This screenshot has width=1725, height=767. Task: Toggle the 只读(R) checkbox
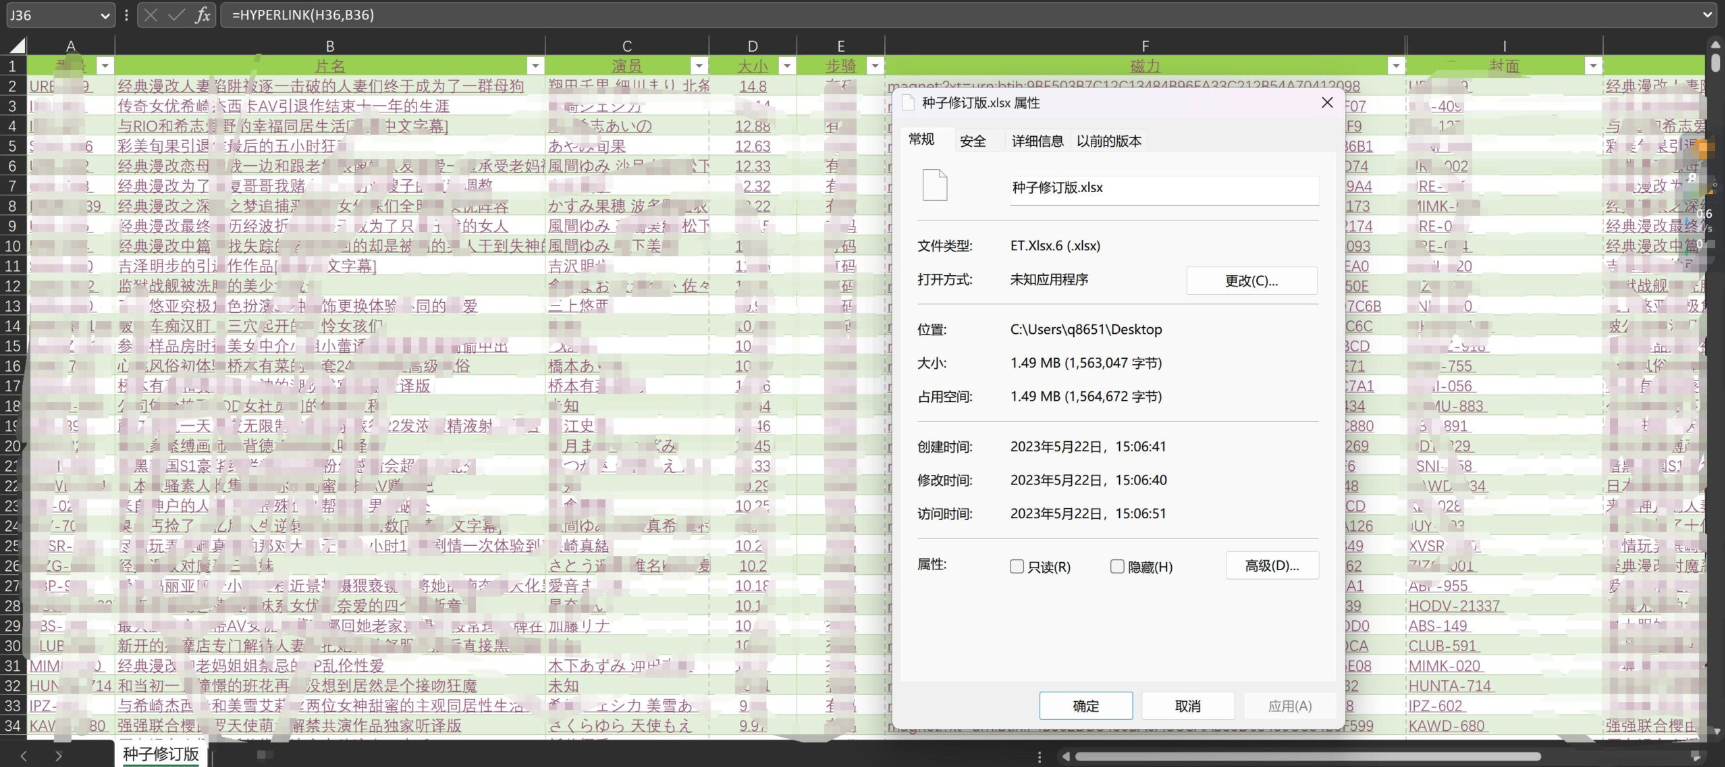tap(1017, 566)
